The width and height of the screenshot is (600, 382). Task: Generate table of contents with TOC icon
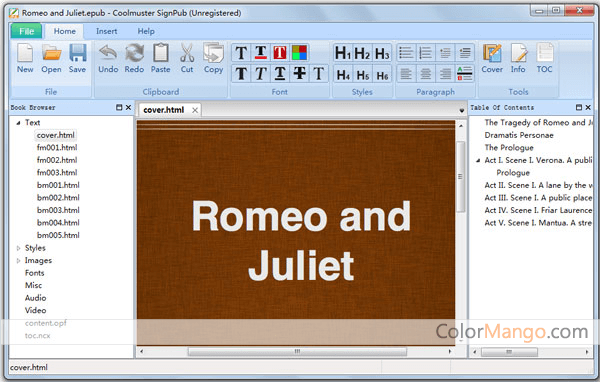[x=545, y=58]
